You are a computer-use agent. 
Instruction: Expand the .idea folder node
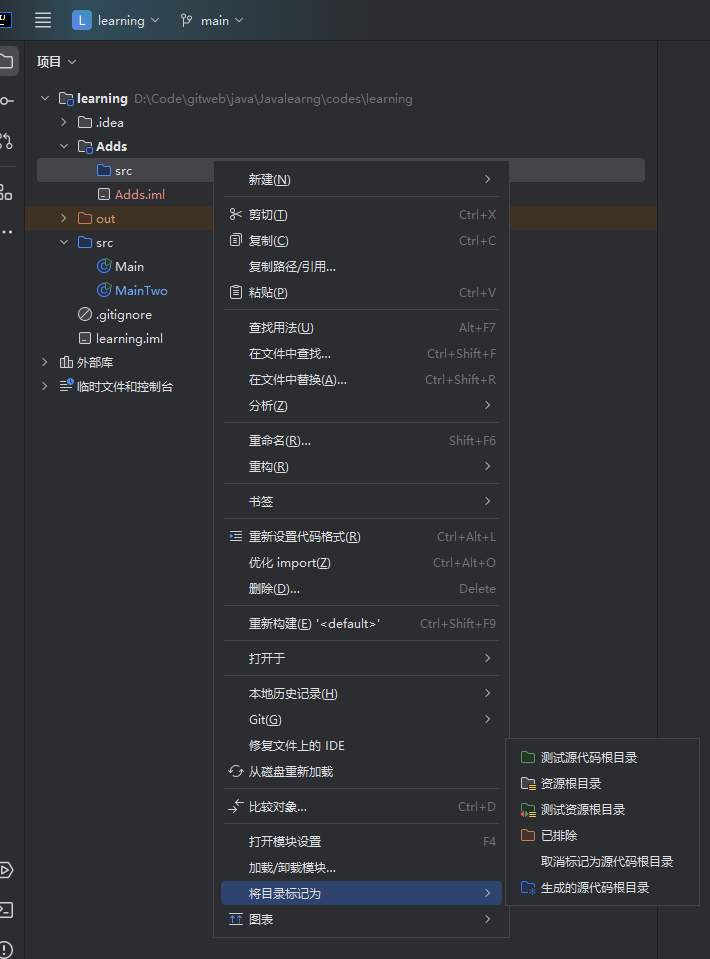(x=64, y=122)
